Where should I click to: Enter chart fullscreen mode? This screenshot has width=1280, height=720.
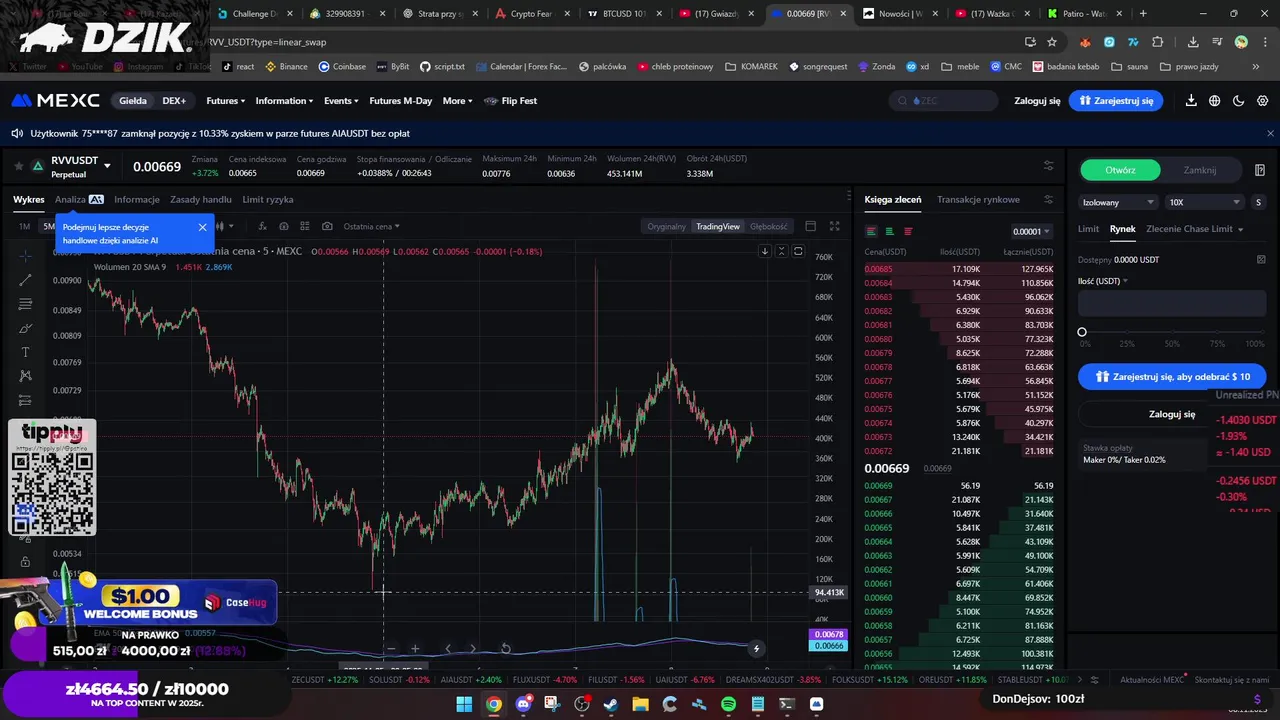835,226
